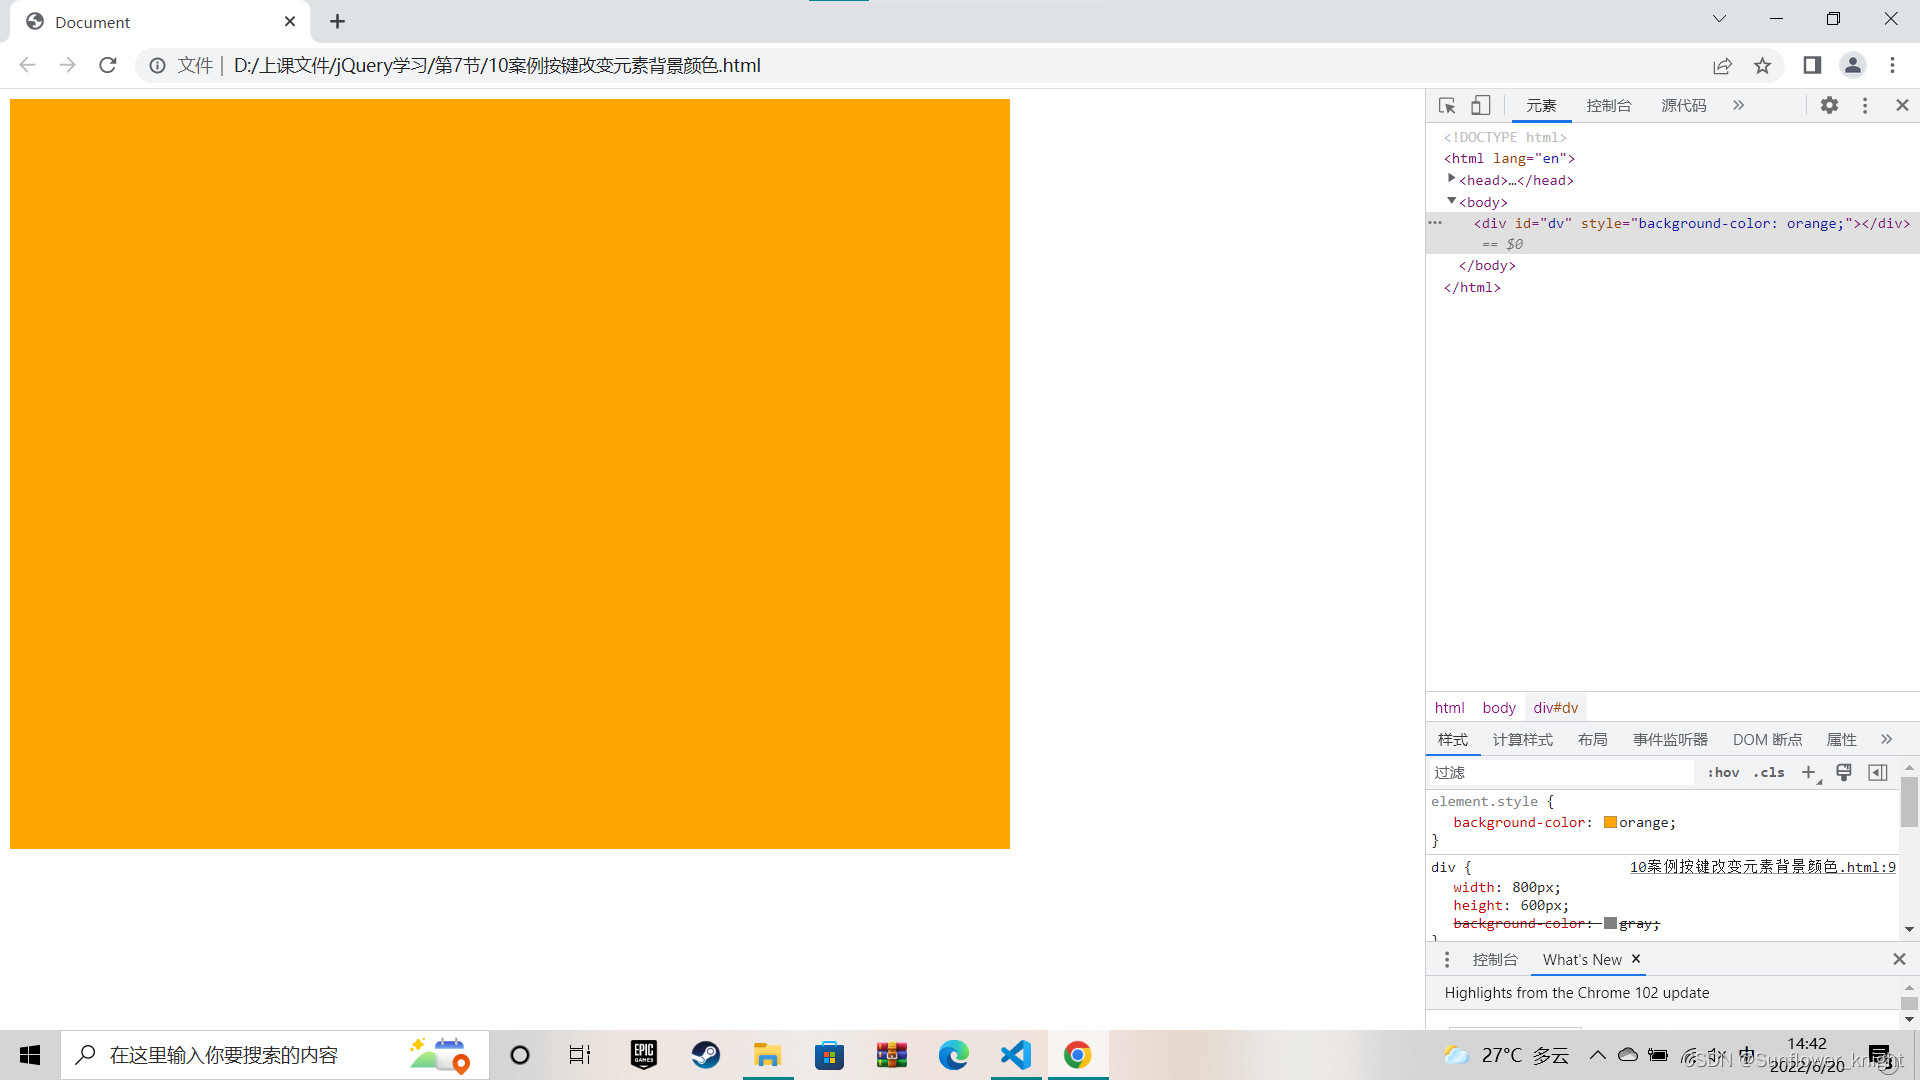Open DevTools customize three-dot menu
This screenshot has width=1920, height=1080.
1865,105
